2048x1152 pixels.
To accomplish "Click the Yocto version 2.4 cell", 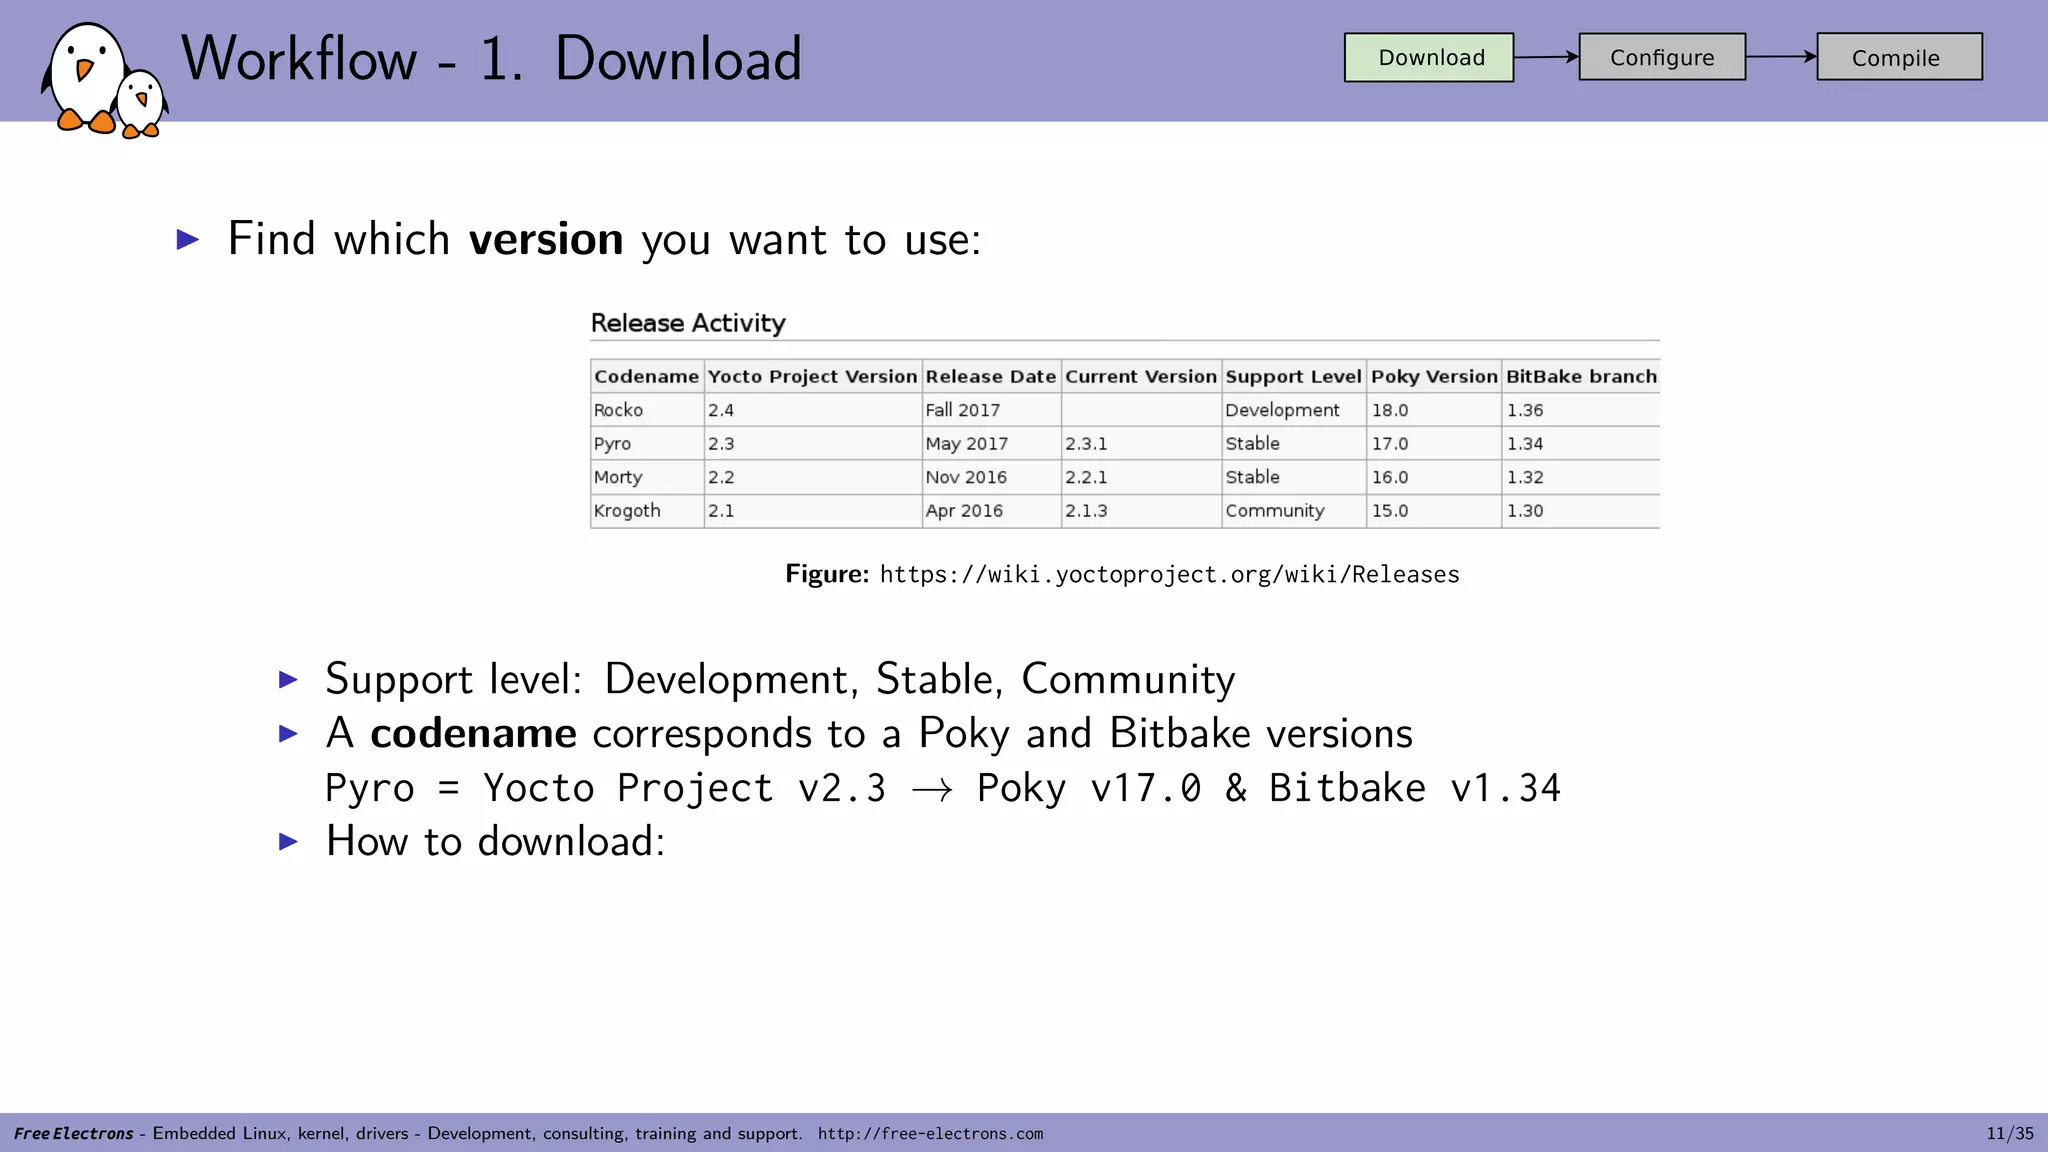I will click(813, 410).
